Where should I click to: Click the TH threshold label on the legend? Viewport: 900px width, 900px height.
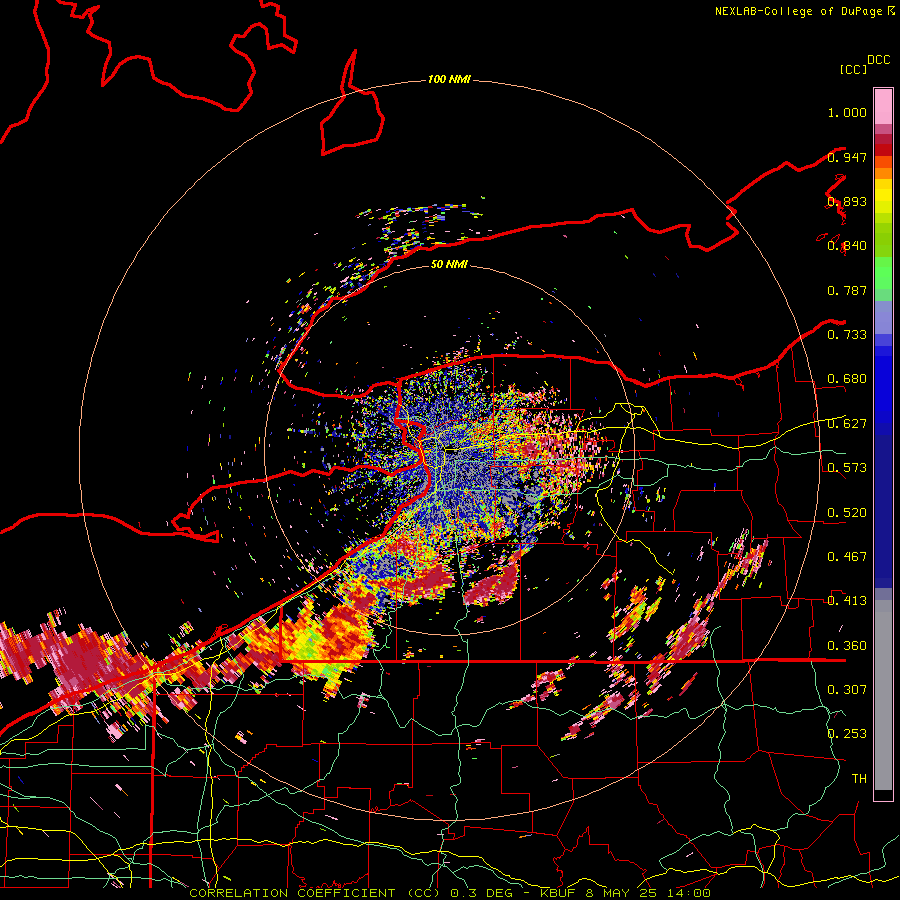tap(859, 779)
